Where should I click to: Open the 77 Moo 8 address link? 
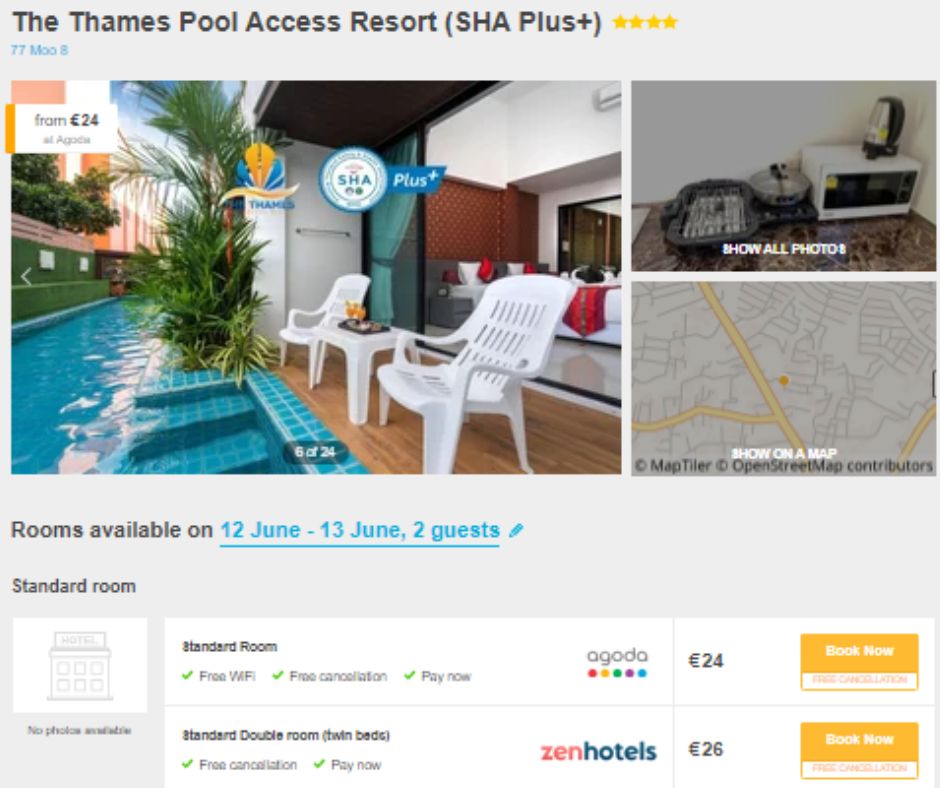pos(40,50)
